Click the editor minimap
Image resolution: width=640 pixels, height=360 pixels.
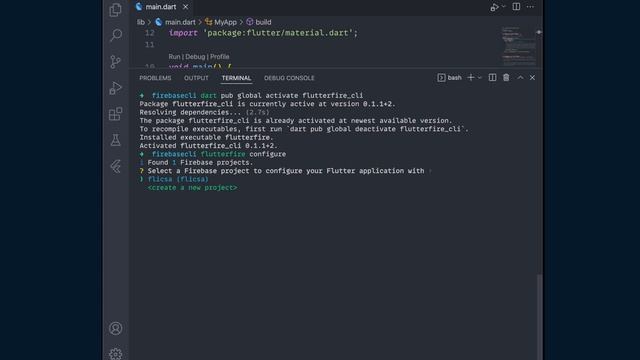[519, 46]
